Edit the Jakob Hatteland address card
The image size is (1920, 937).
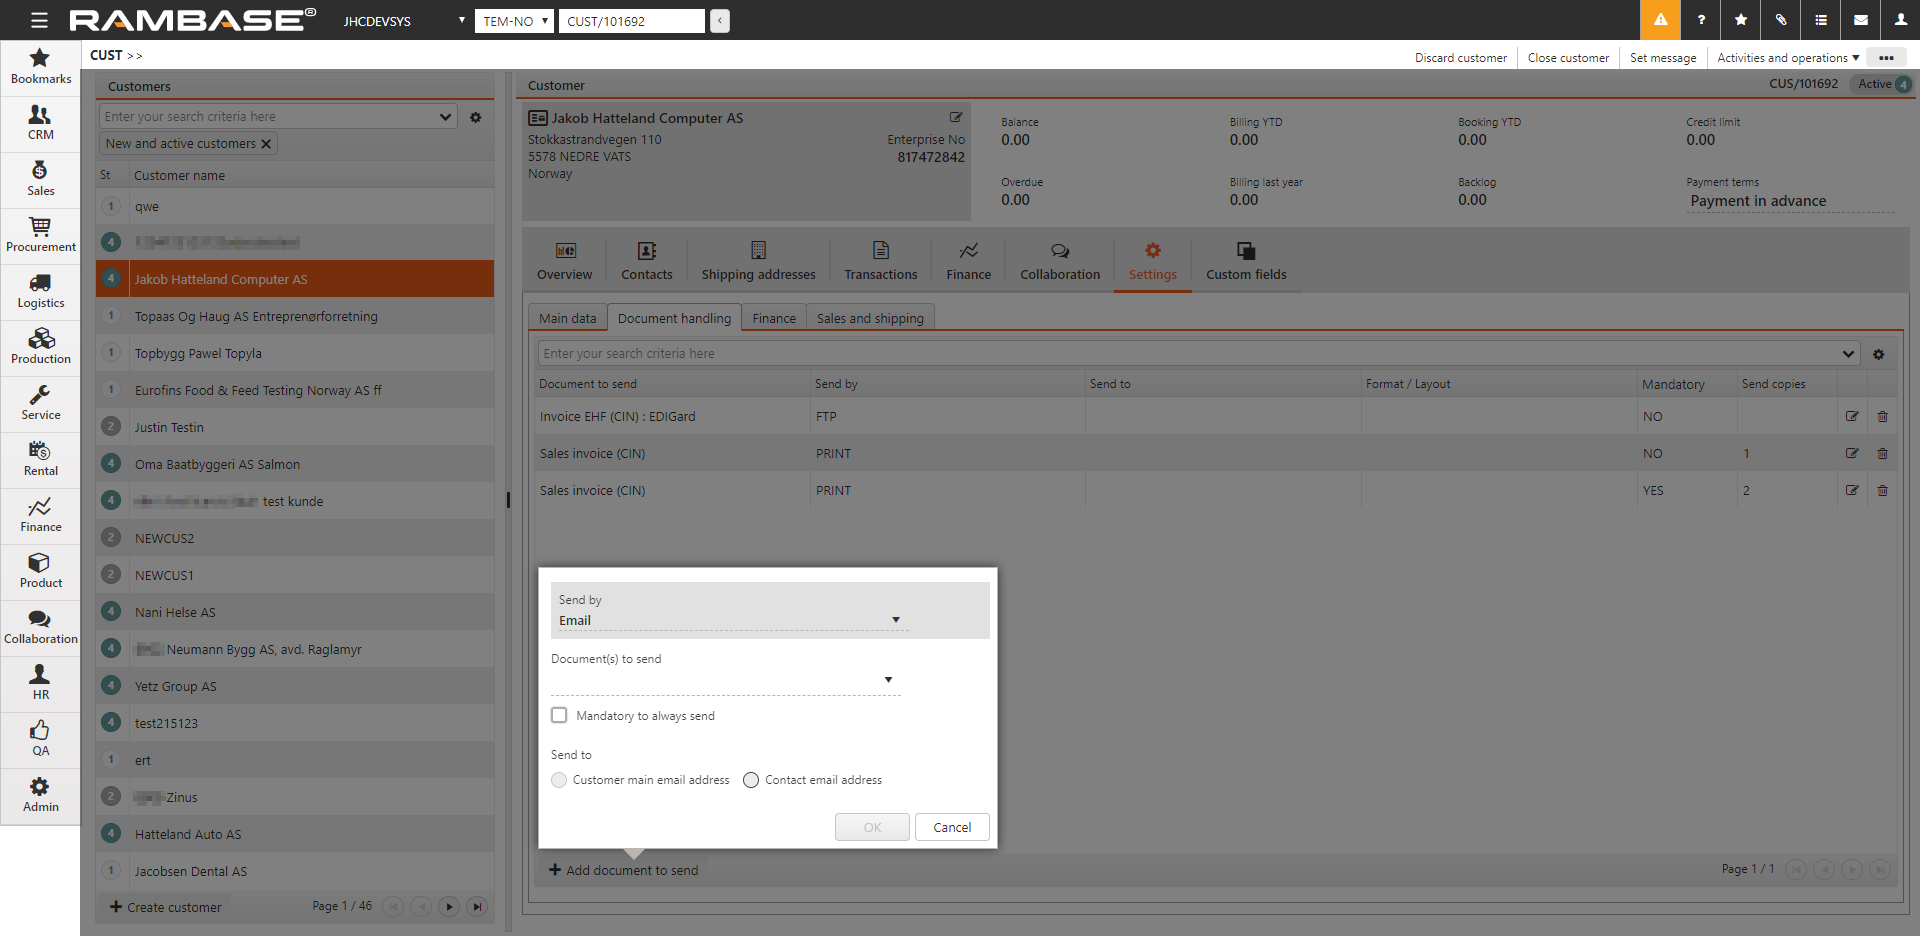point(956,118)
